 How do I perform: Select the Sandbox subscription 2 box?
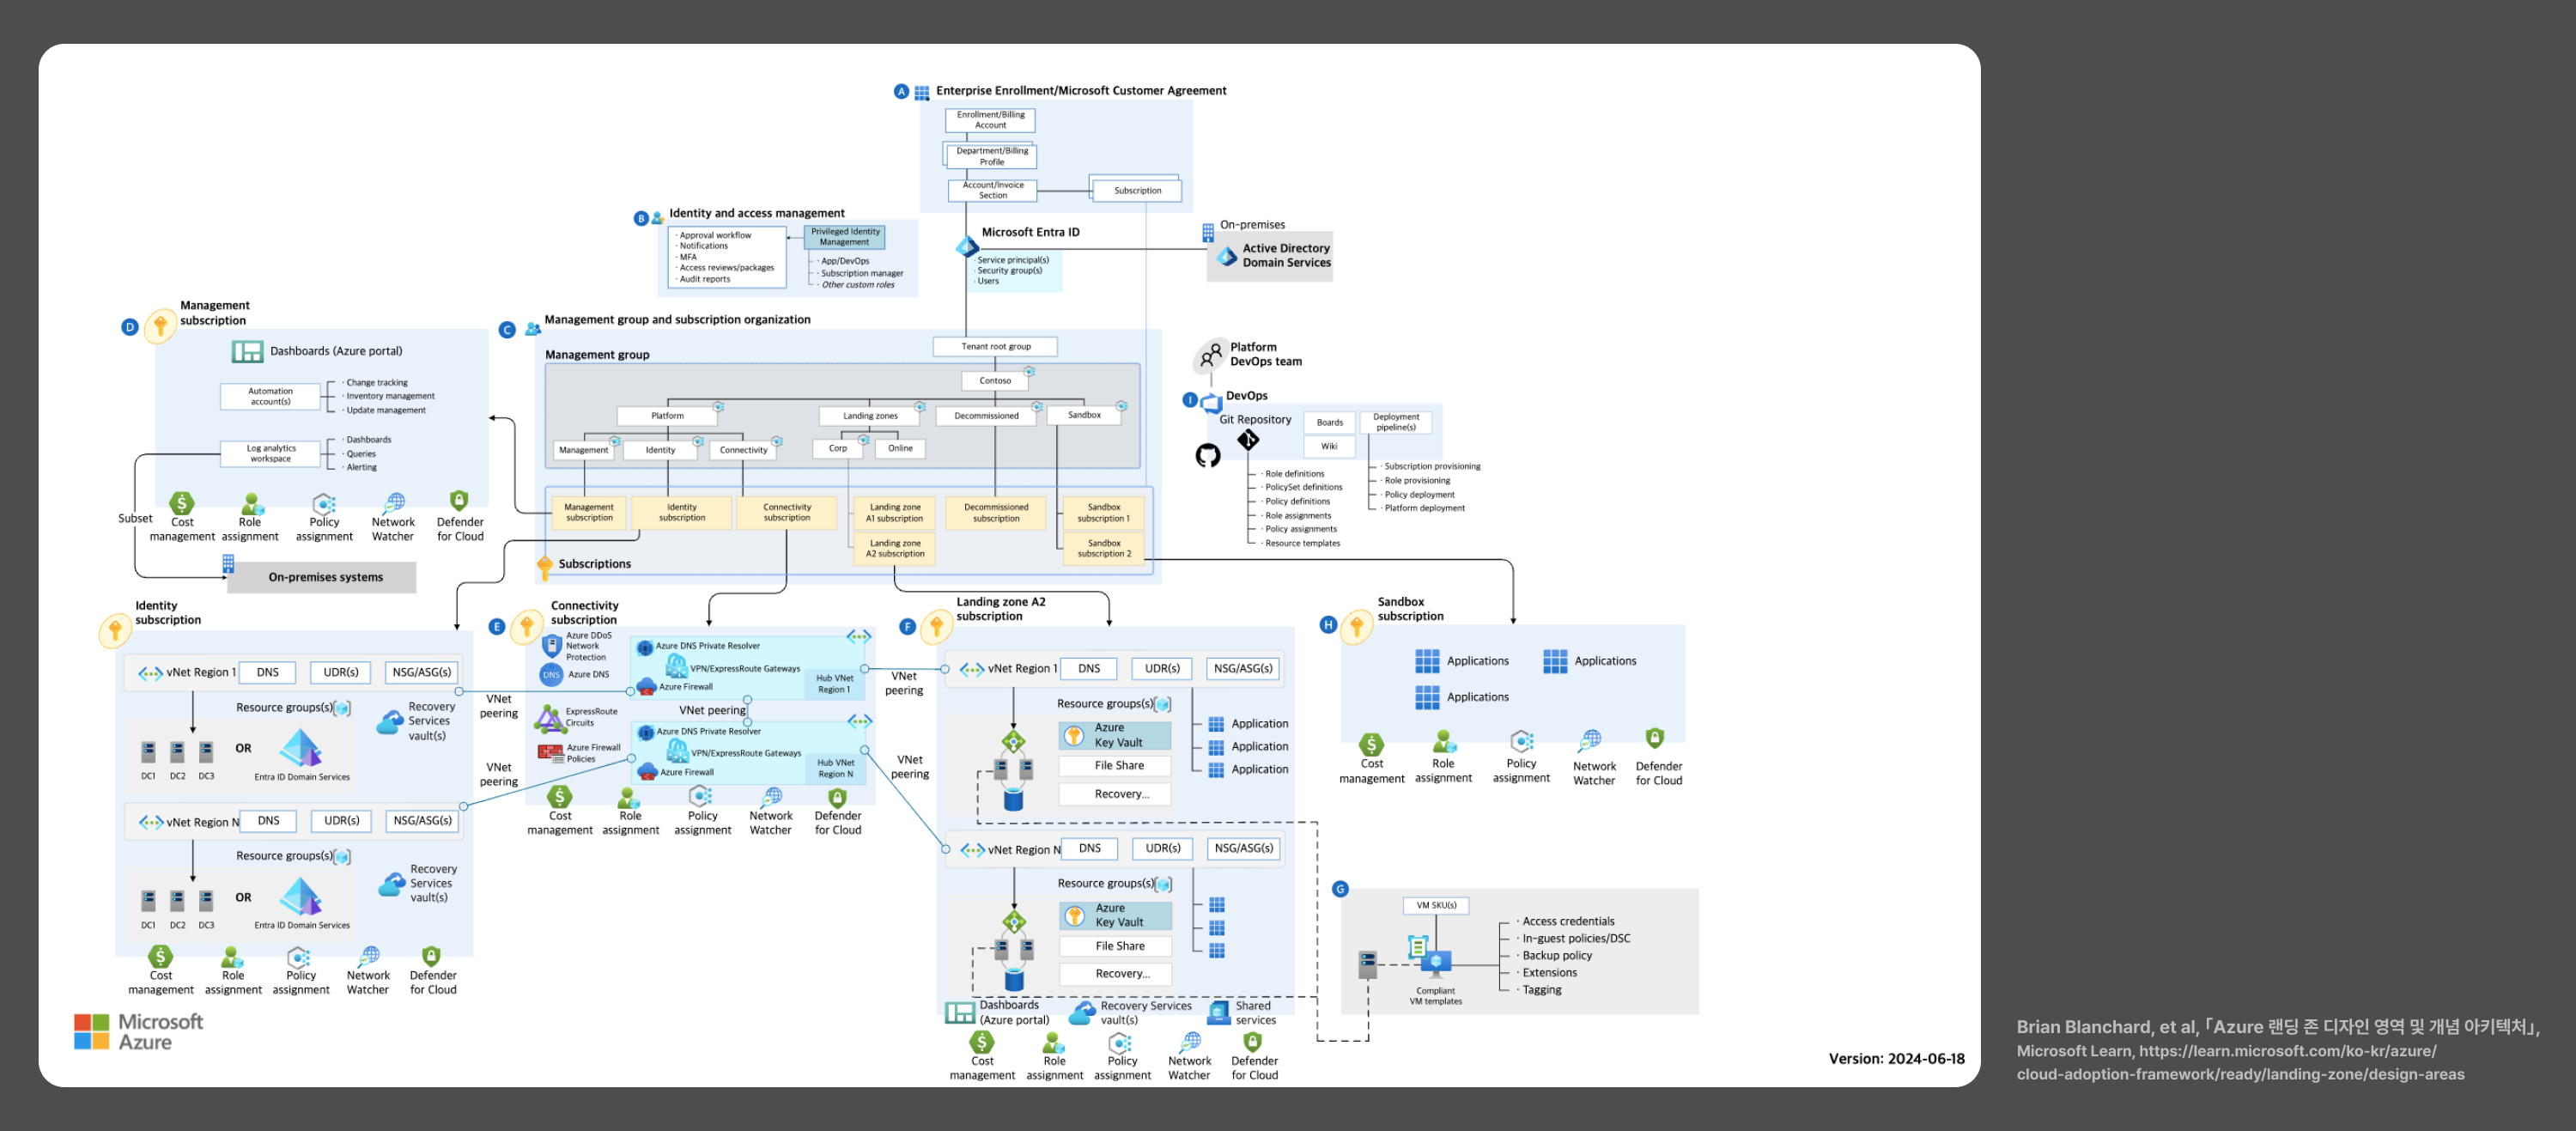1104,548
